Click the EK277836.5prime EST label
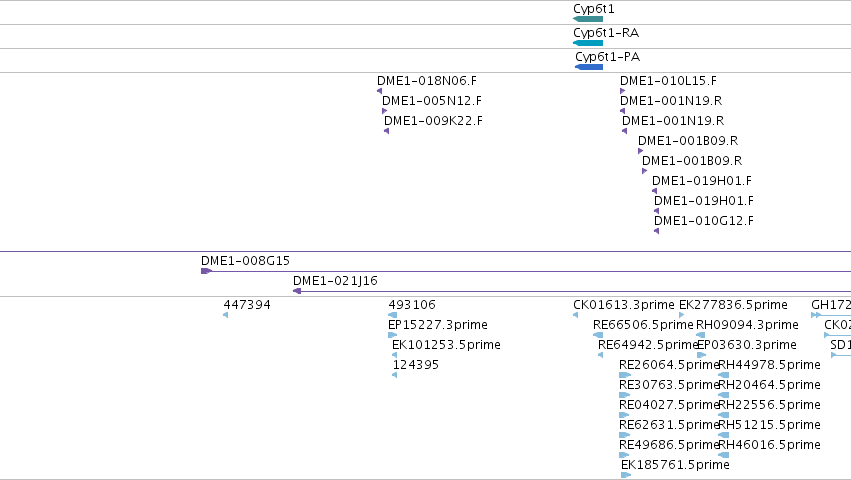 coord(733,305)
